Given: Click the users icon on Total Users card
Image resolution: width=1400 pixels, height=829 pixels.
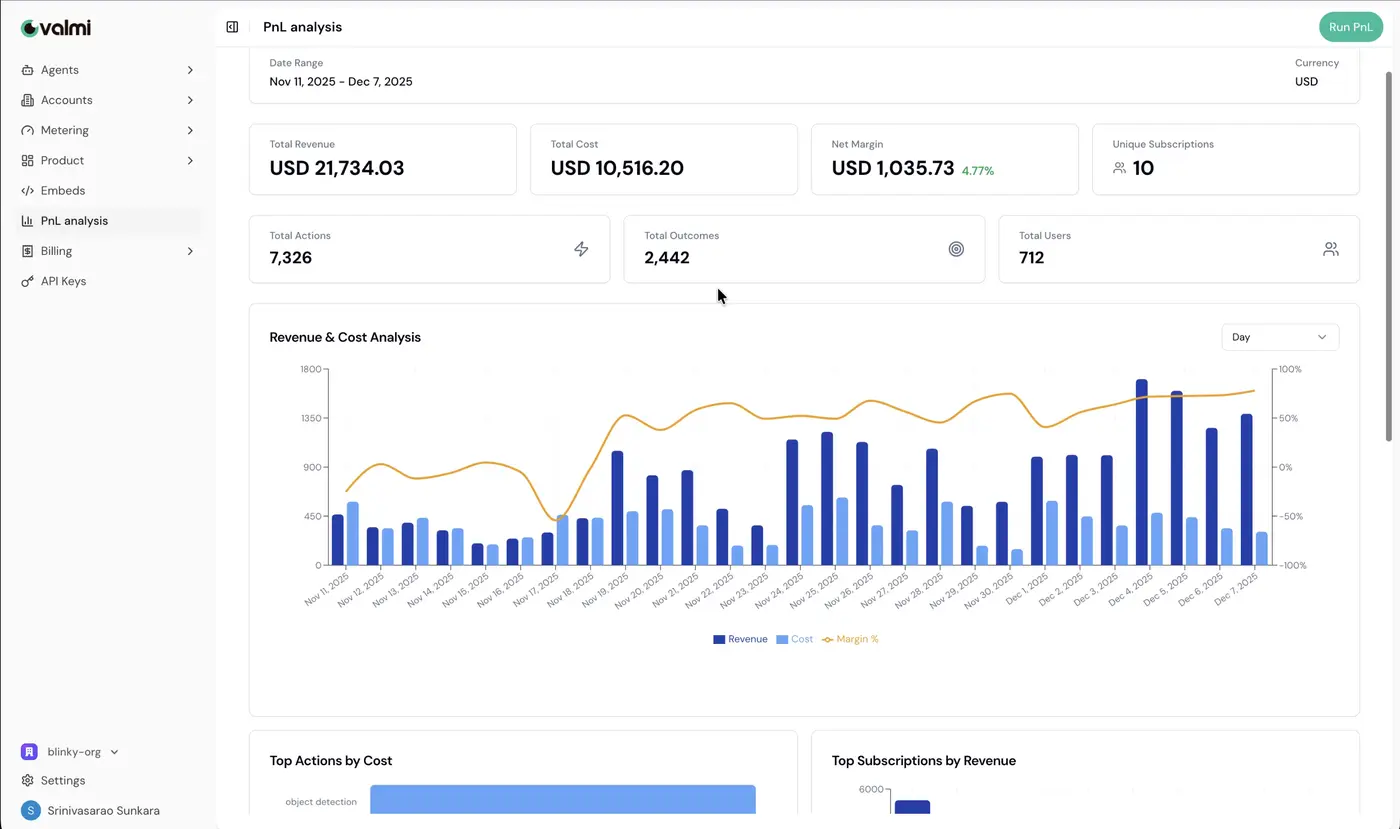Looking at the screenshot, I should [x=1330, y=248].
